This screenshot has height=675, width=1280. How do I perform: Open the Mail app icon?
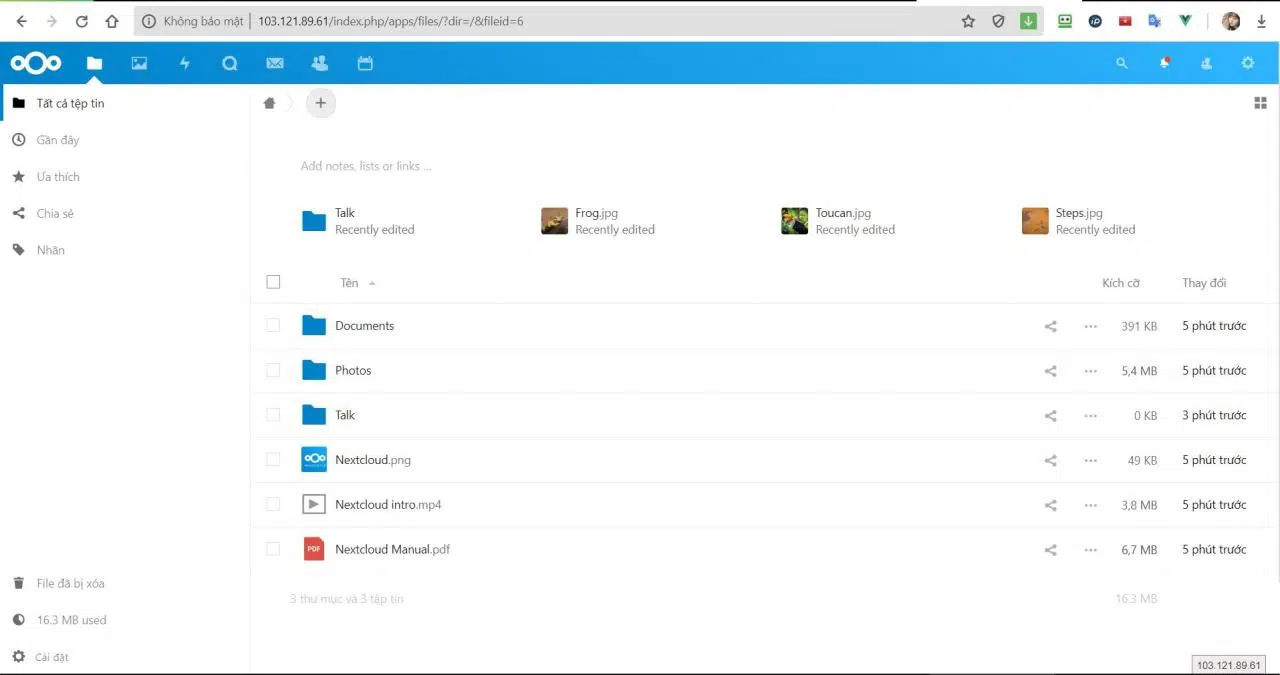point(274,62)
